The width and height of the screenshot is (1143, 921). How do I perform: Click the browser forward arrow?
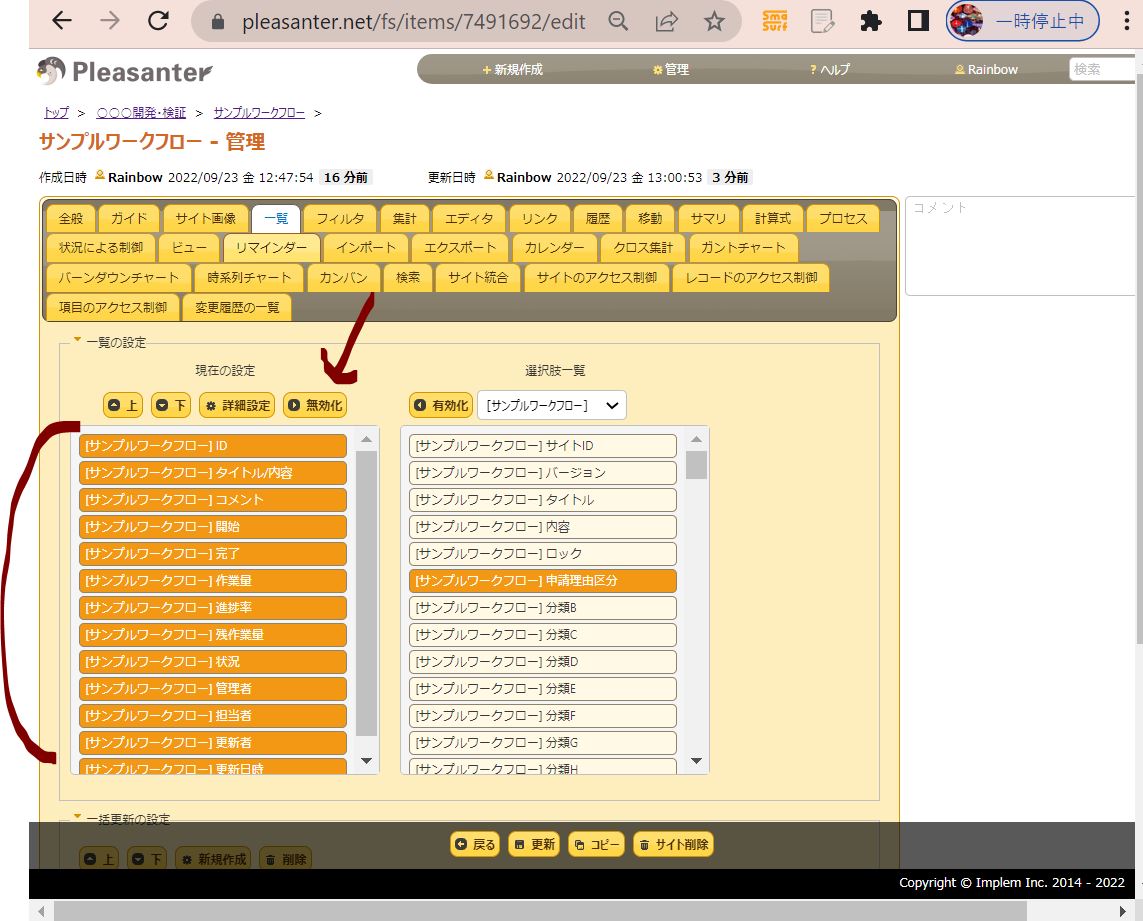(x=110, y=20)
